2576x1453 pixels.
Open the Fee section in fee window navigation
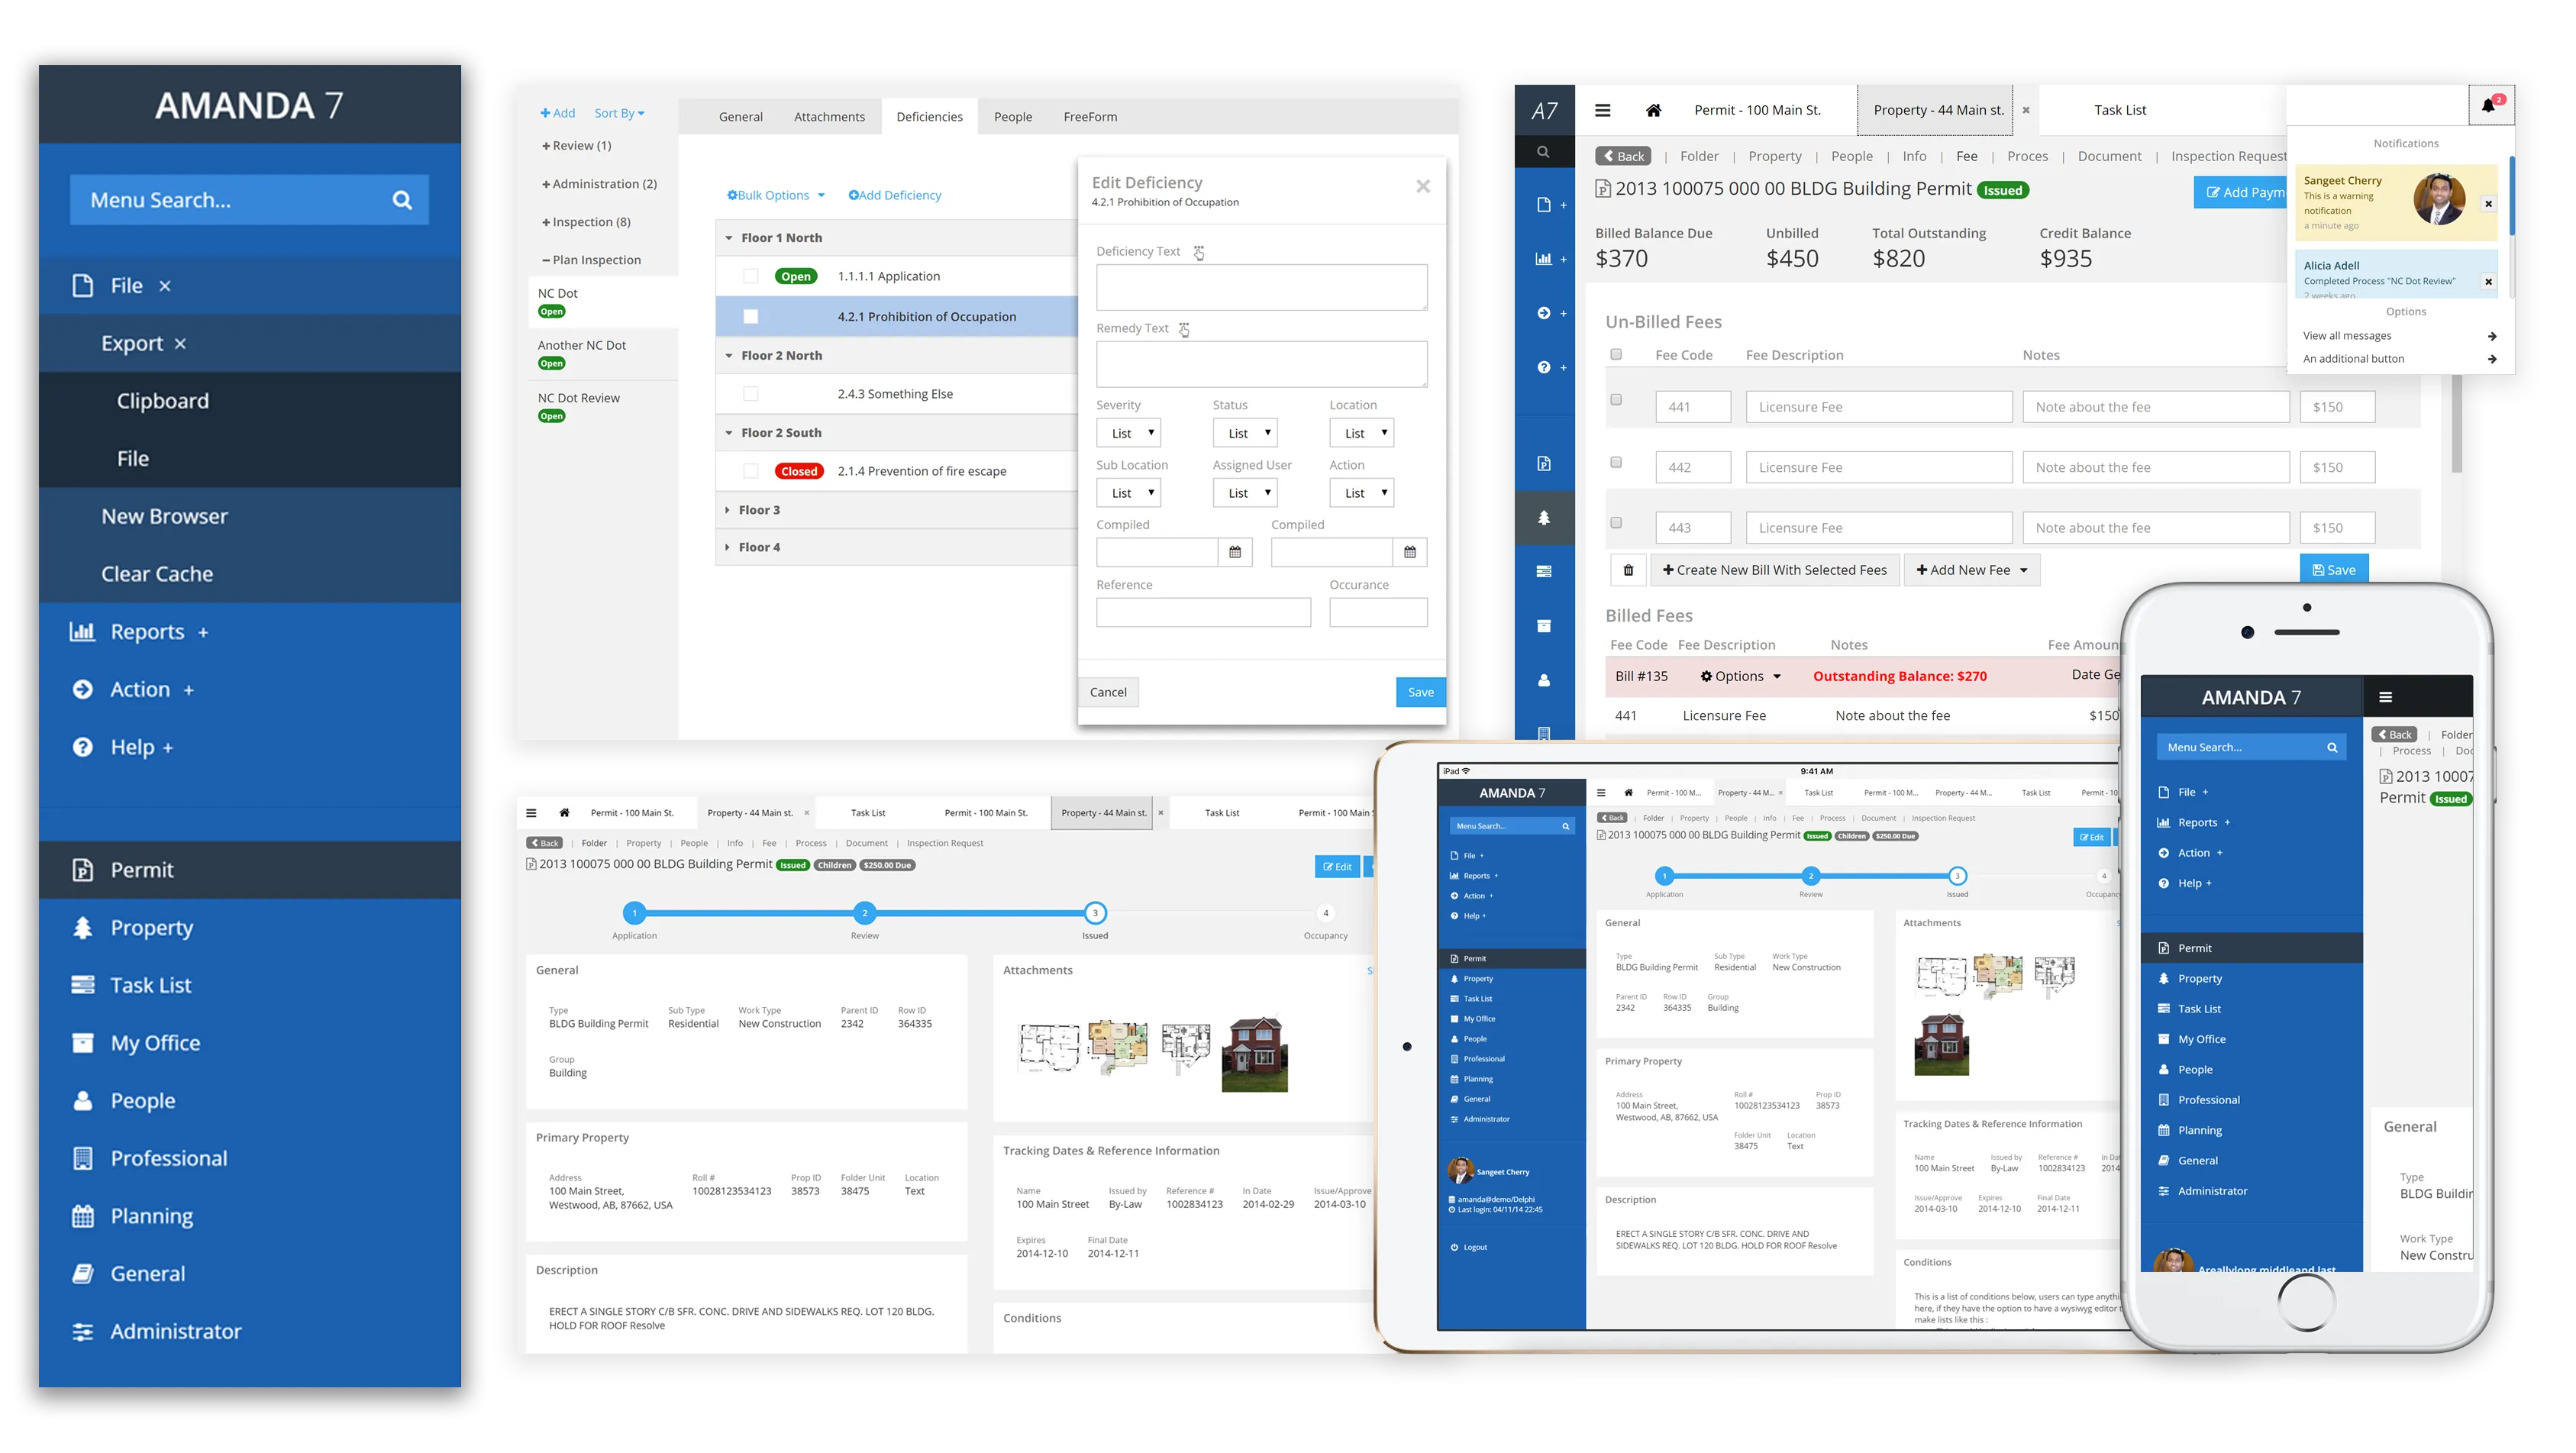pos(1966,156)
